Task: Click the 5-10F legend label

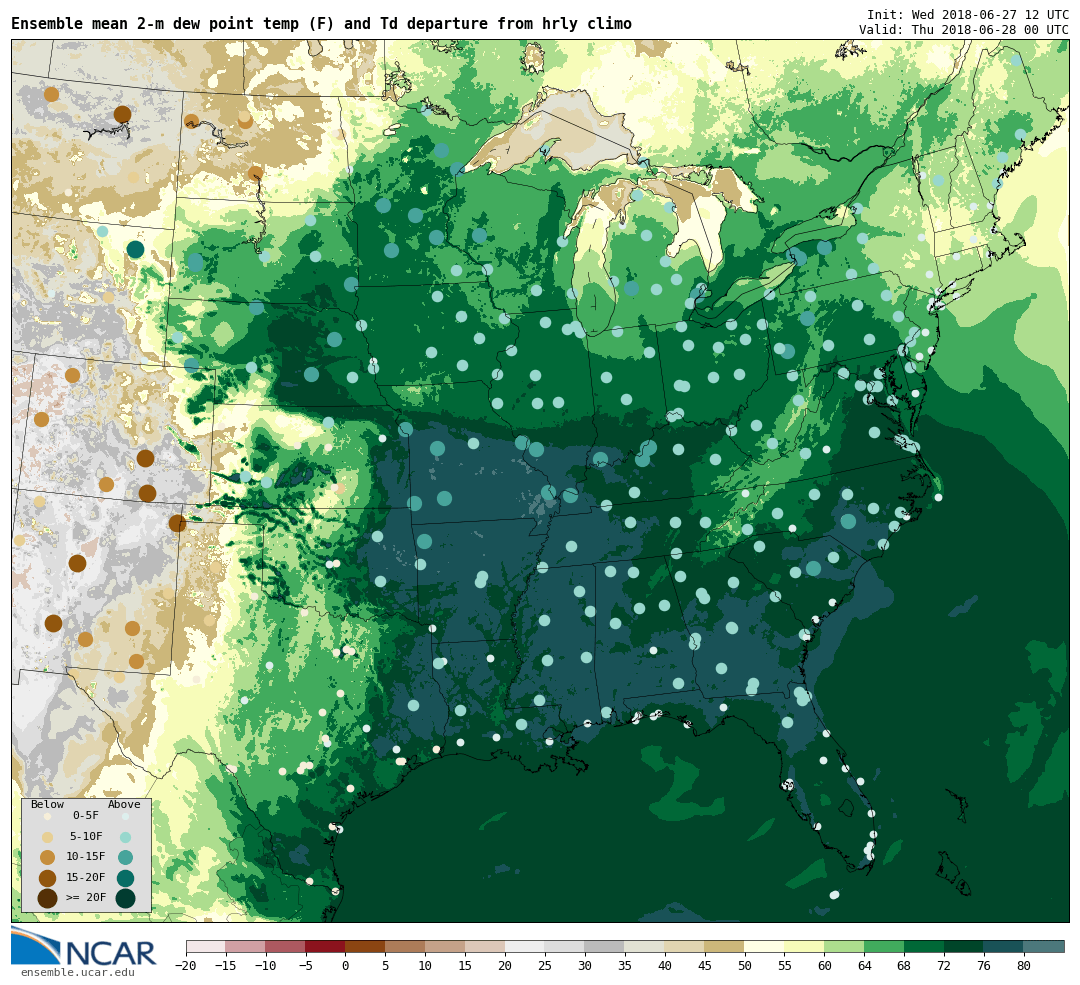Action: tap(86, 837)
